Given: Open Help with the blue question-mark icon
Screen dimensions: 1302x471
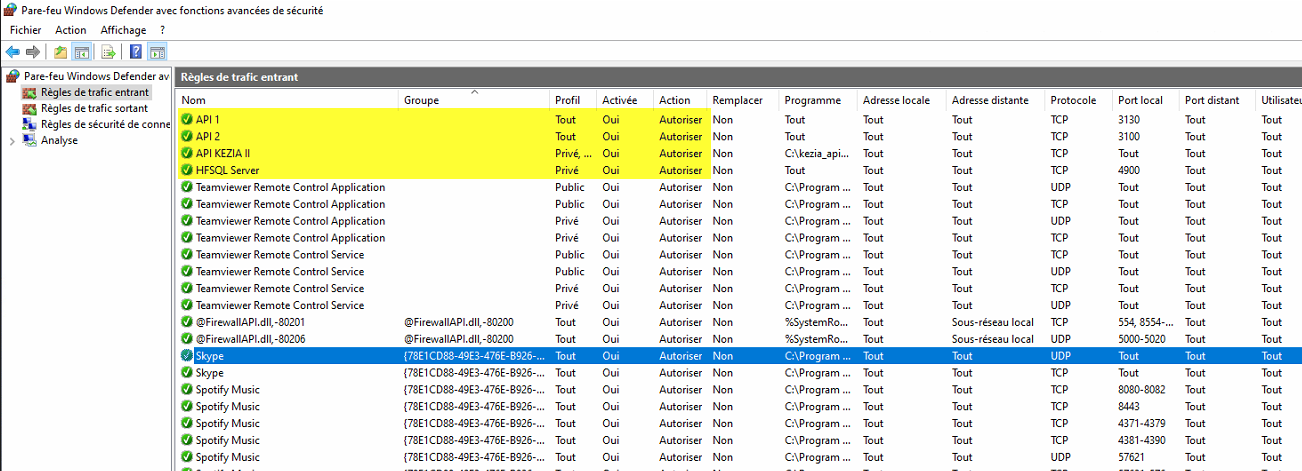Looking at the screenshot, I should click(x=136, y=52).
